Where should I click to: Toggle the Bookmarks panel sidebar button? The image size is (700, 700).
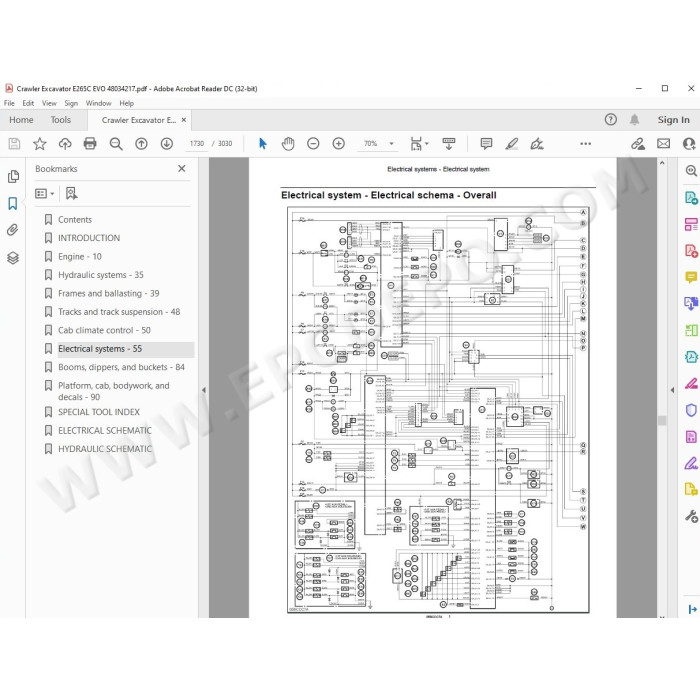tap(13, 204)
